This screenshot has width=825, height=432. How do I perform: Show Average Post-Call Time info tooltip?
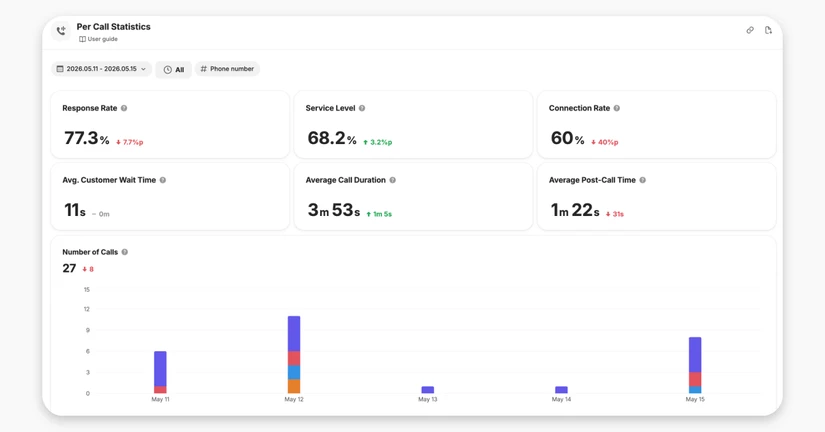coord(642,180)
